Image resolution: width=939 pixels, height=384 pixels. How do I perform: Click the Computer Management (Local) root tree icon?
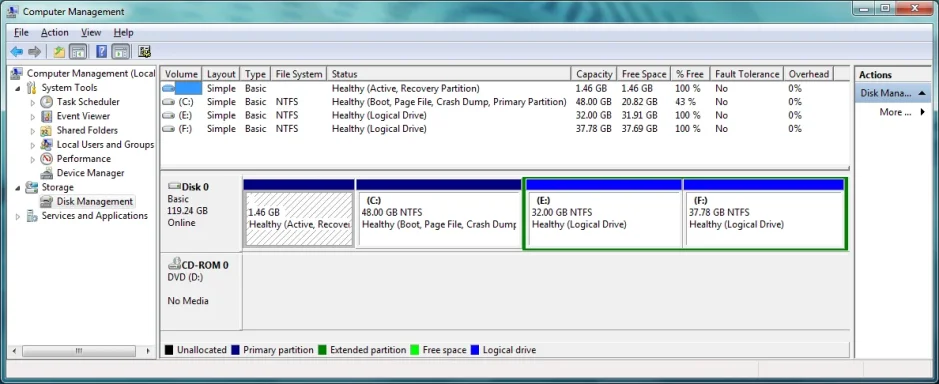pos(17,73)
